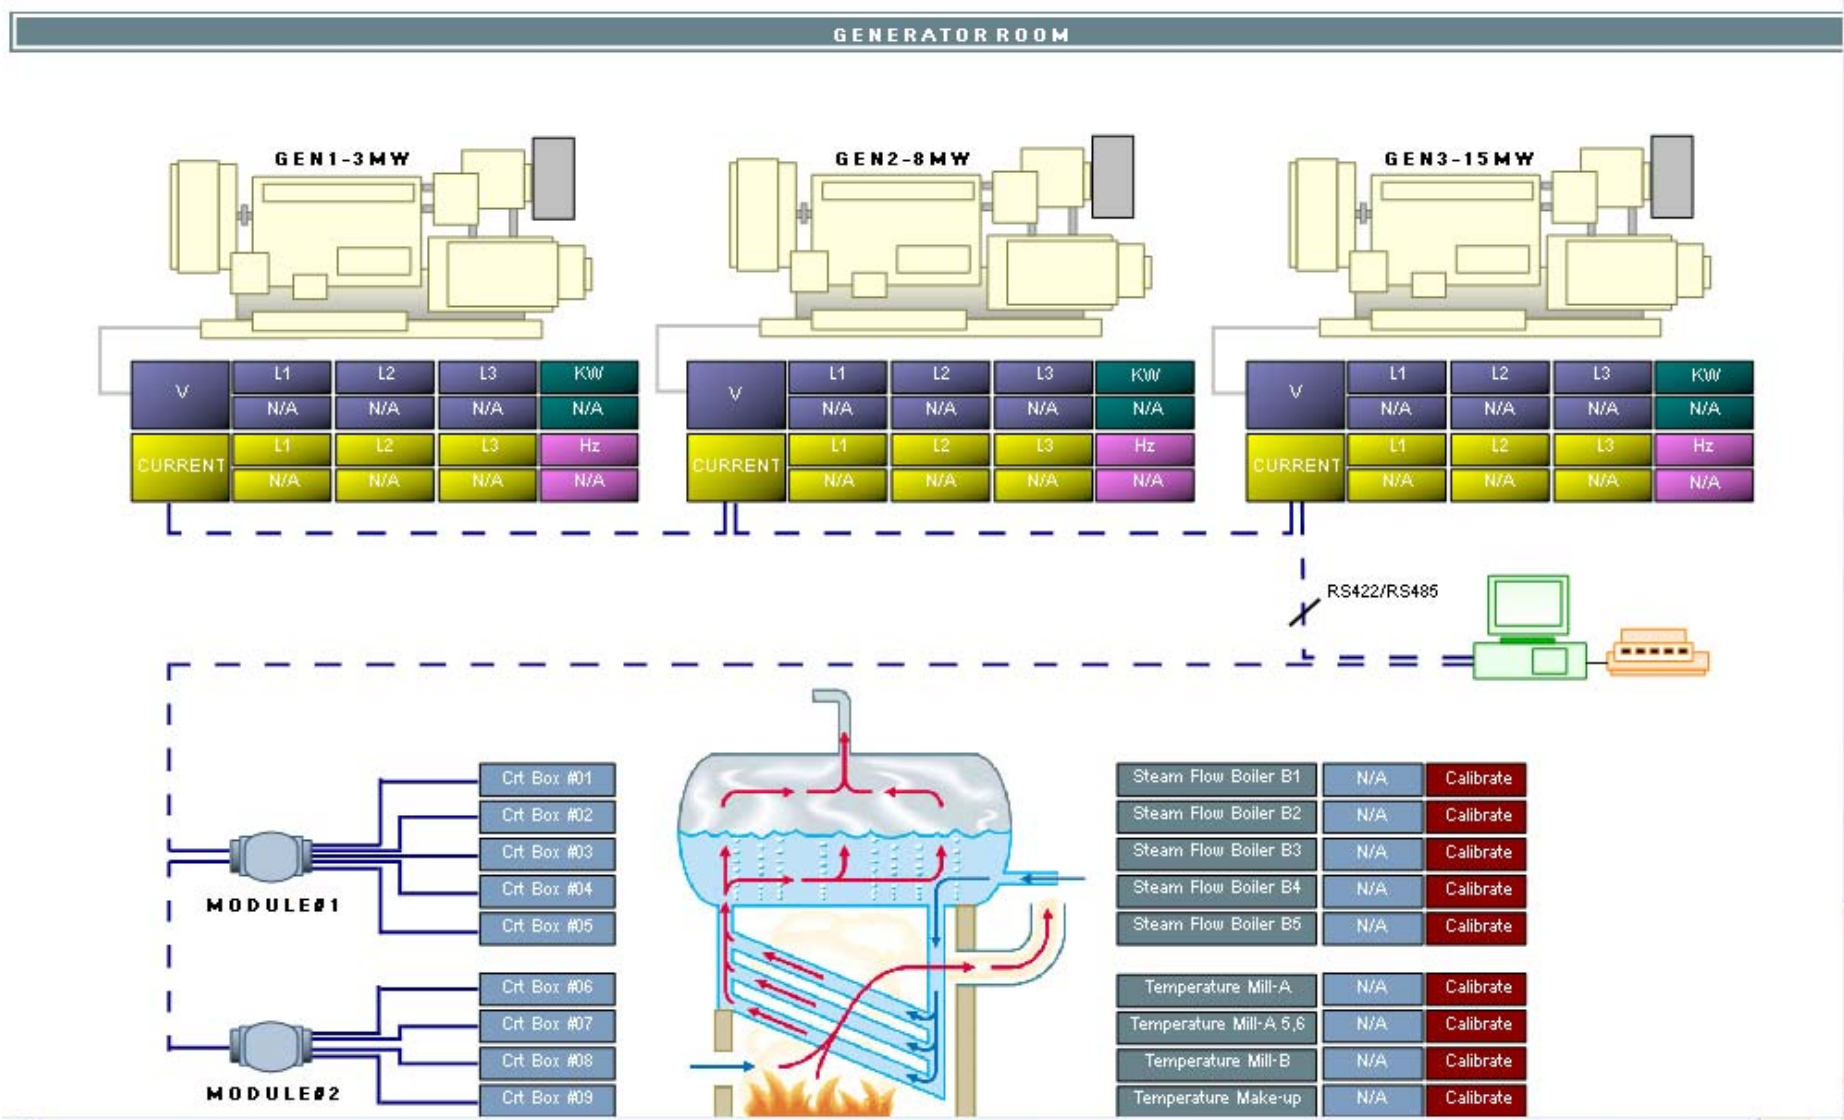
Task: Click the Temperature Mill-A label
Action: click(1216, 988)
